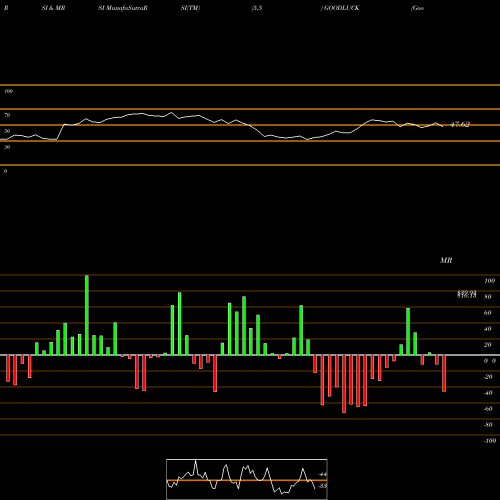Click the RSI axis label 50

click(x=7, y=131)
